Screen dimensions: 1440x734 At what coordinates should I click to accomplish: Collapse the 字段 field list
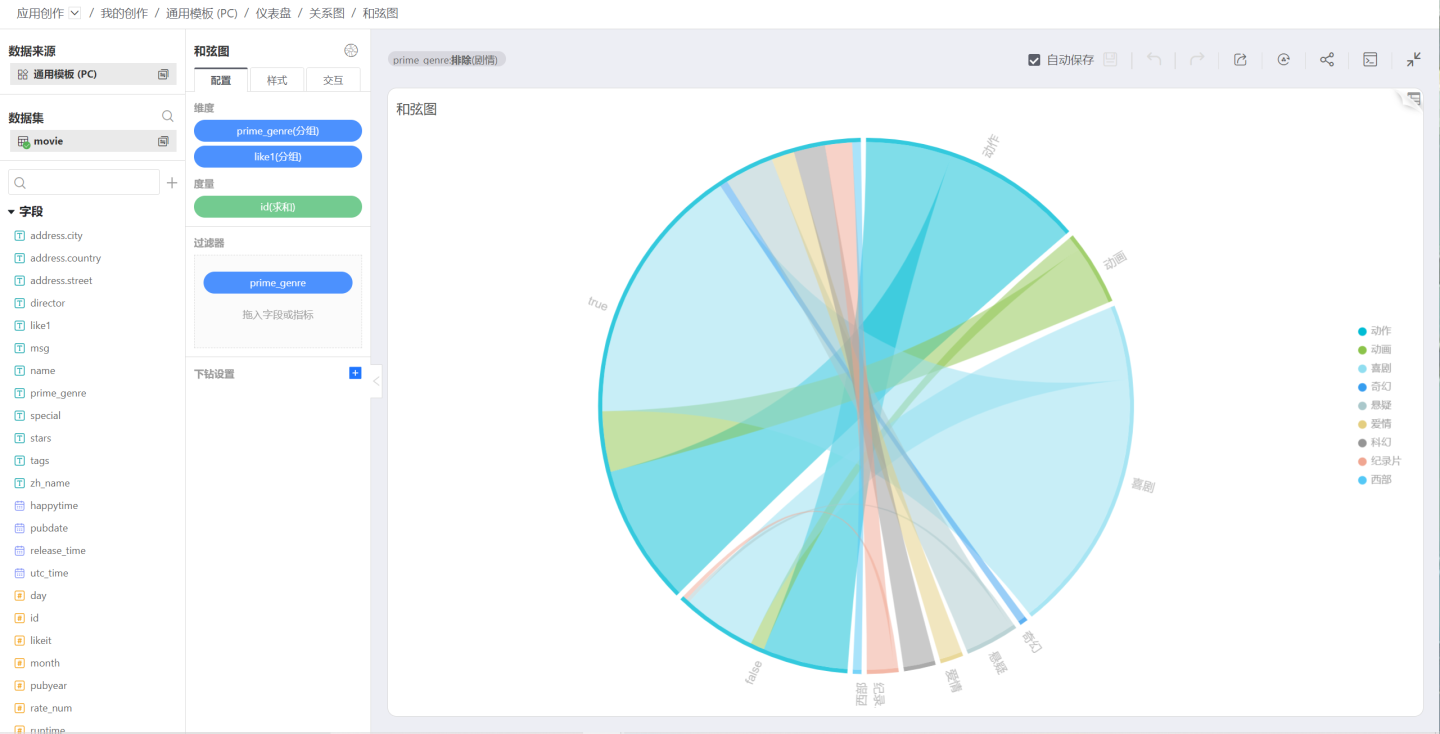tap(11, 212)
